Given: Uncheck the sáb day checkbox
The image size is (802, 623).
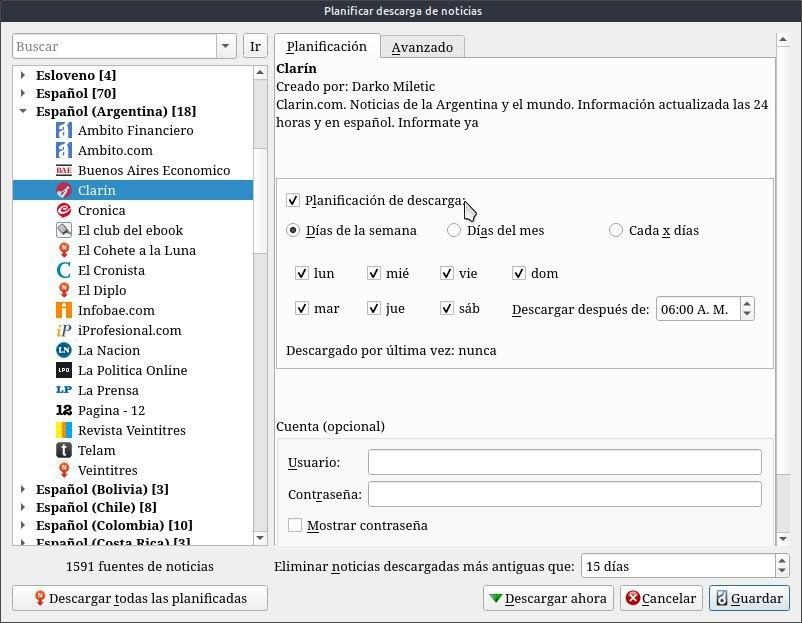Looking at the screenshot, I should pos(447,308).
